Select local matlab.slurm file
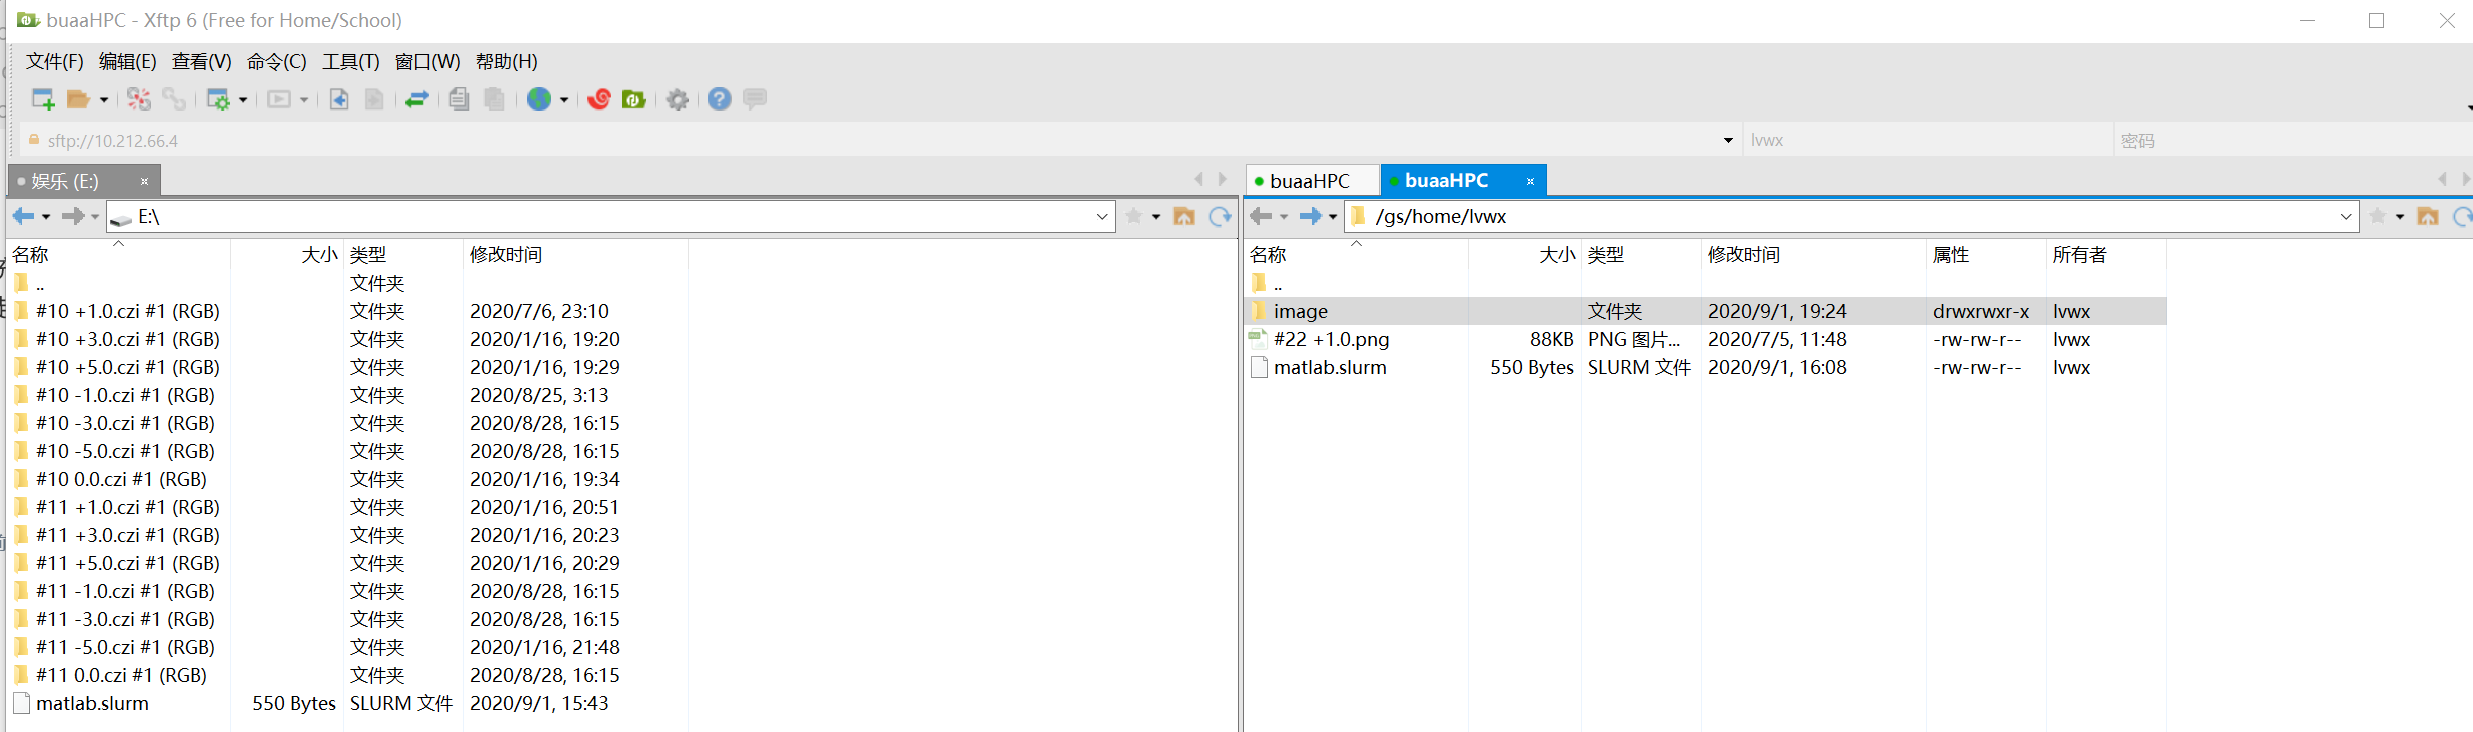Viewport: 2473px width, 732px height. [348, 703]
